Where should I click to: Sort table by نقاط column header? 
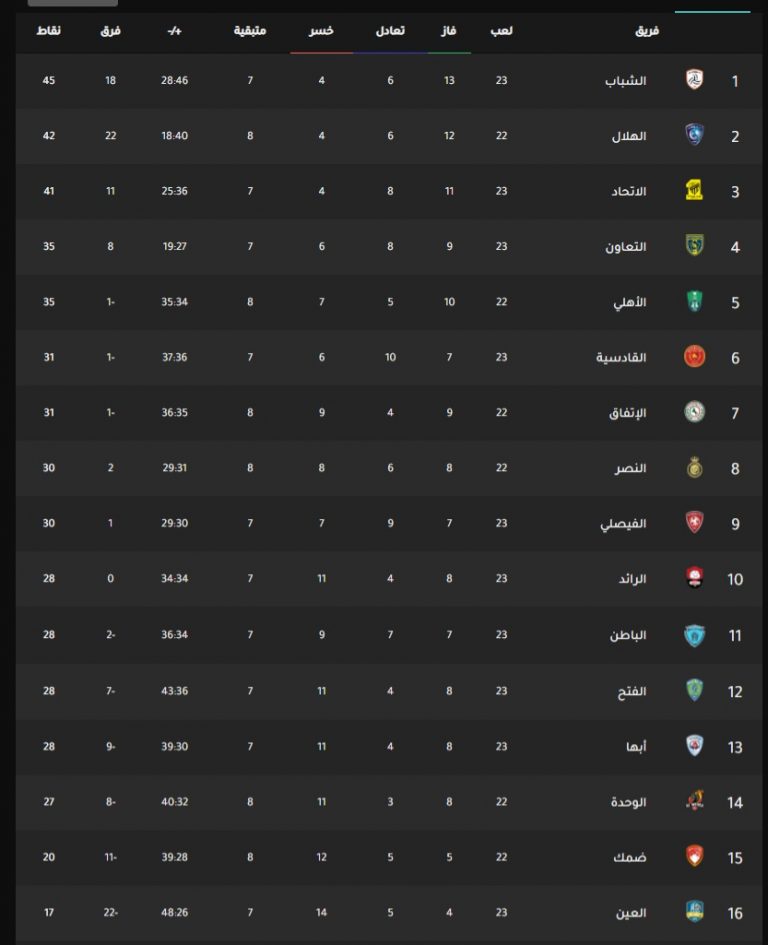click(48, 31)
